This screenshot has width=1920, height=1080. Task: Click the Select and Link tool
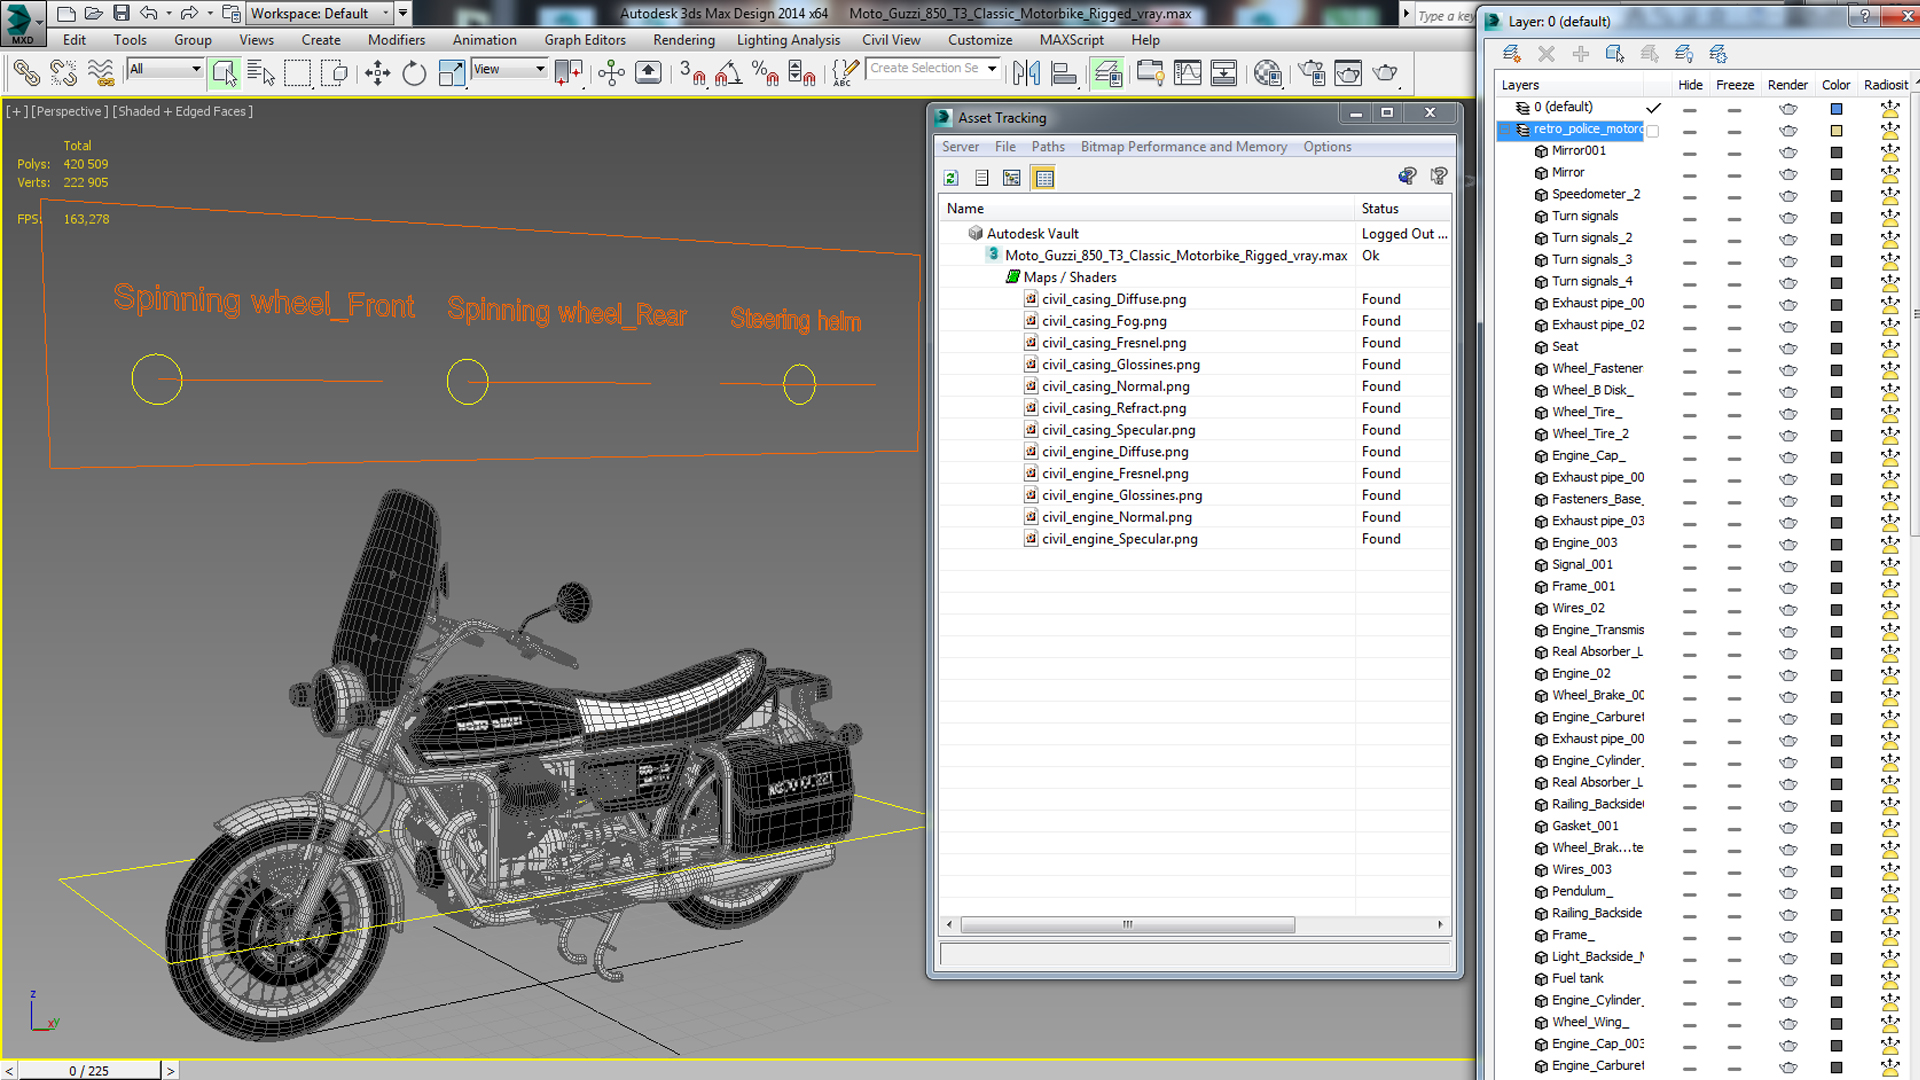(x=27, y=72)
